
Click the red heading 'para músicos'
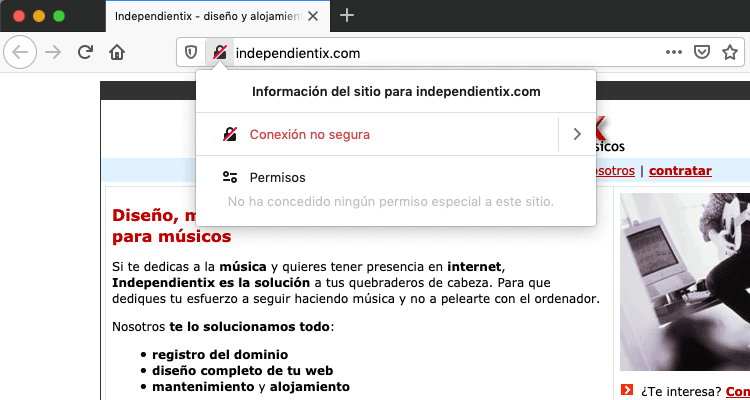pyautogui.click(x=172, y=237)
